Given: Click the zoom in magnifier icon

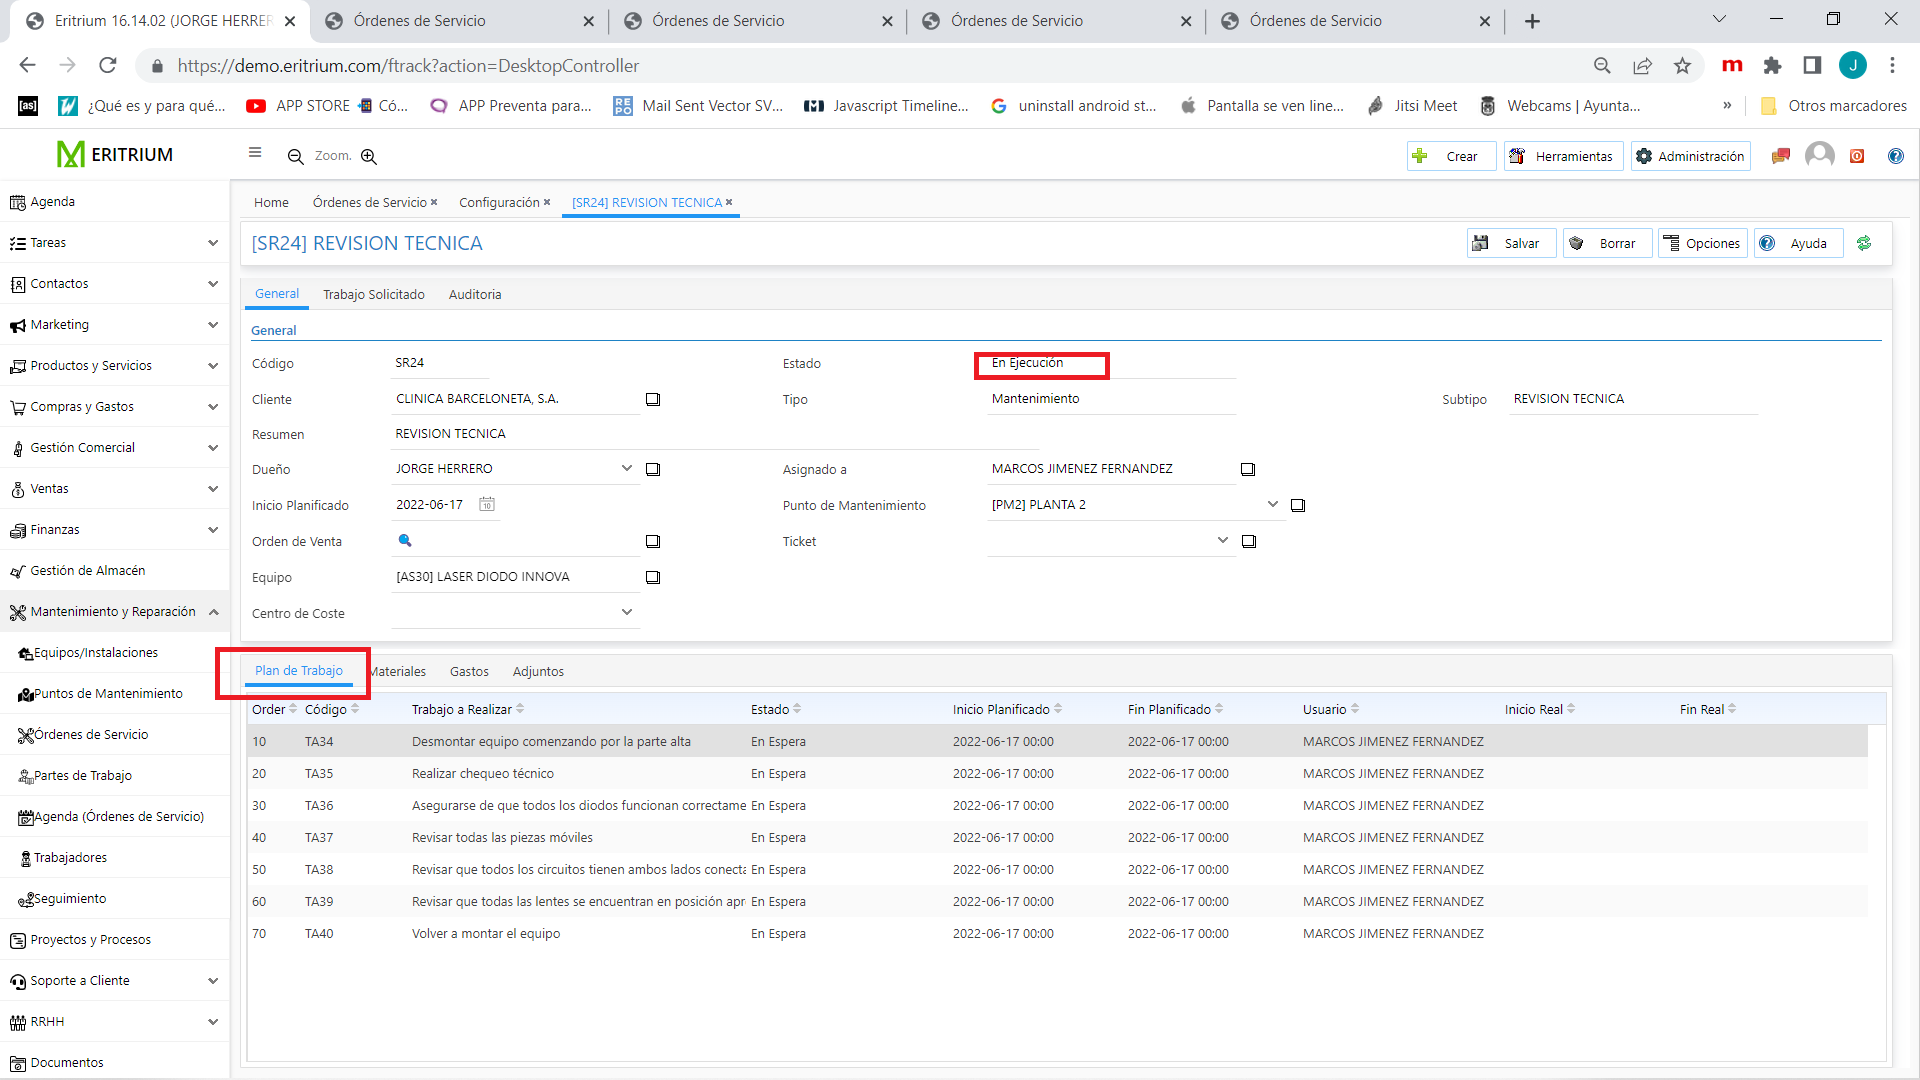Looking at the screenshot, I should click(x=369, y=157).
